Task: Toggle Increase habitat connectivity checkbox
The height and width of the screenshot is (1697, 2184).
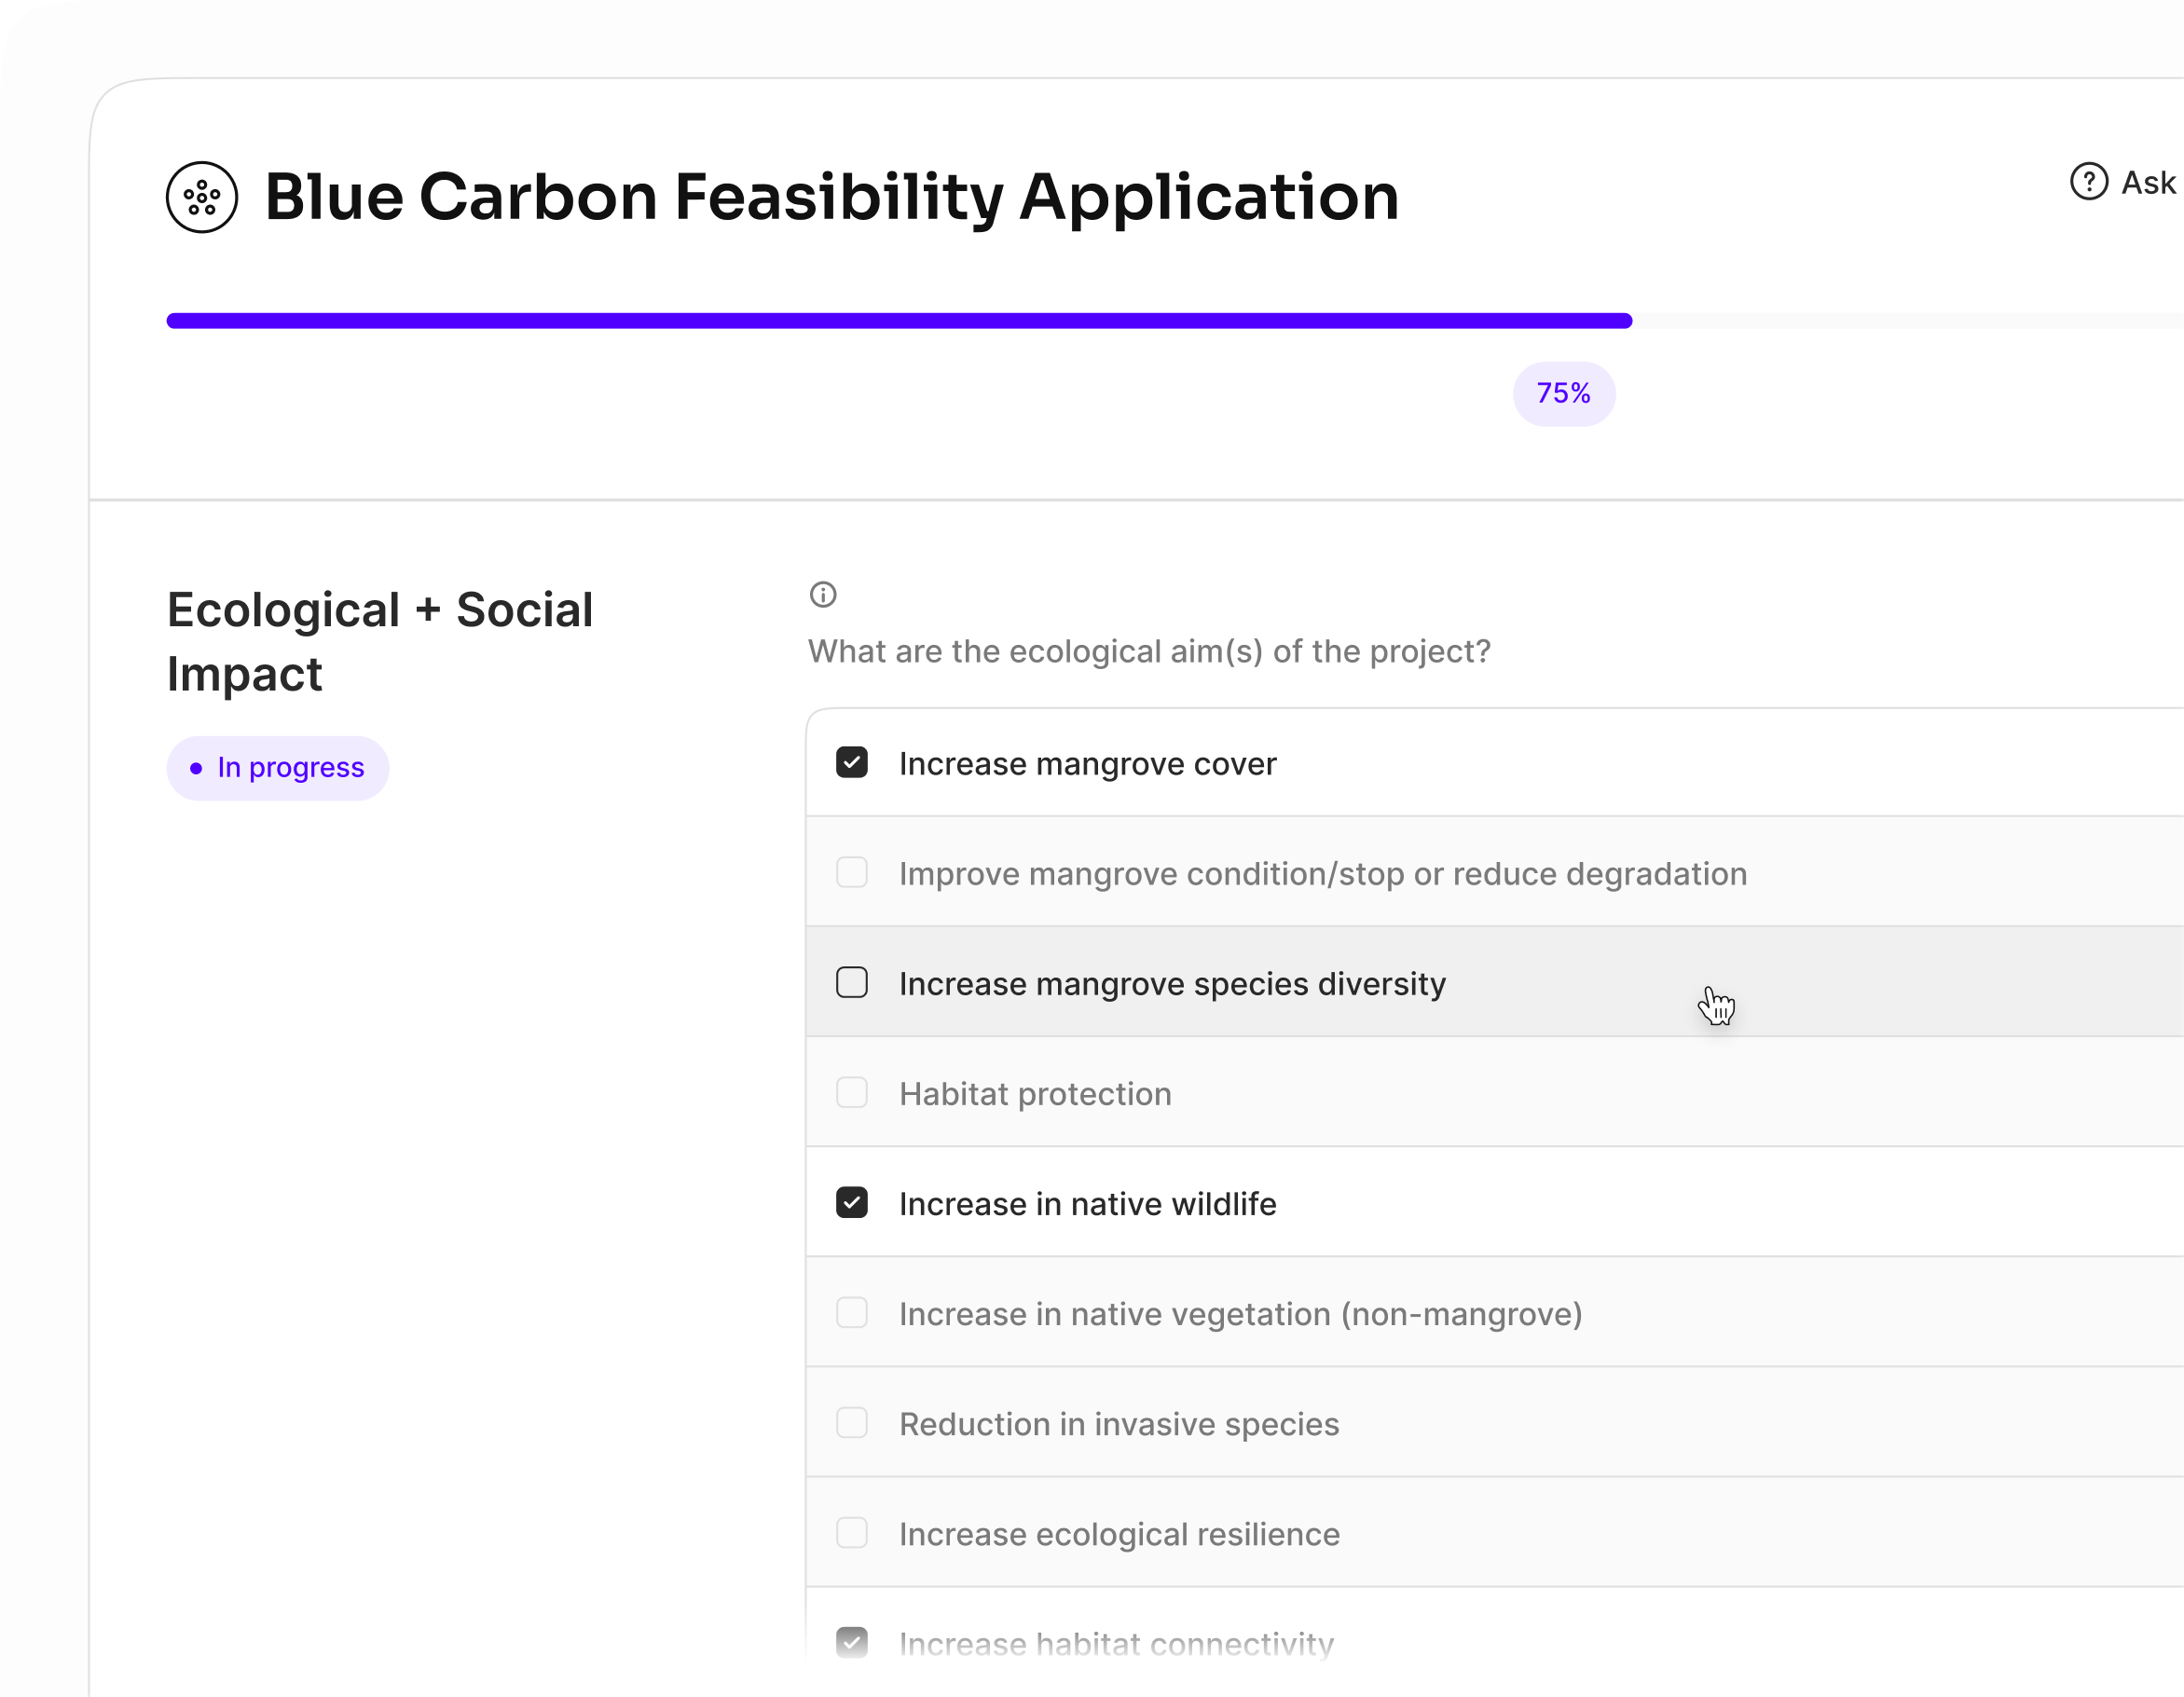Action: pyautogui.click(x=851, y=1642)
